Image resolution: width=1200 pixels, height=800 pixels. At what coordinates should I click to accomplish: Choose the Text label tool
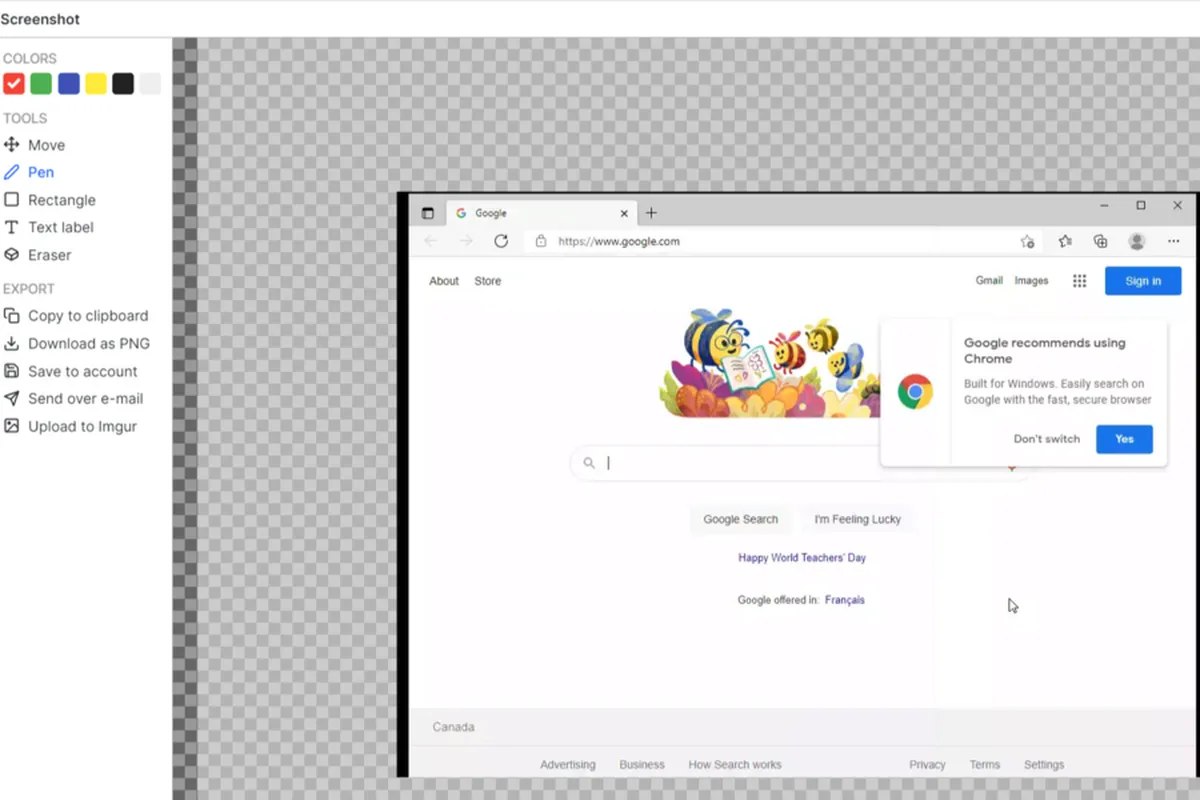coord(49,227)
